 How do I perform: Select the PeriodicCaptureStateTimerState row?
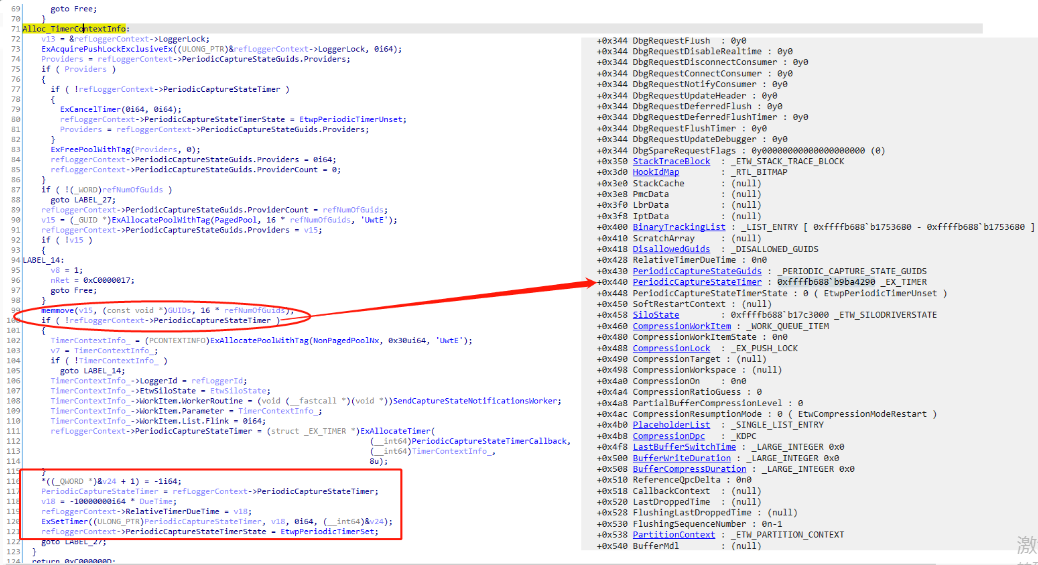[x=772, y=293]
